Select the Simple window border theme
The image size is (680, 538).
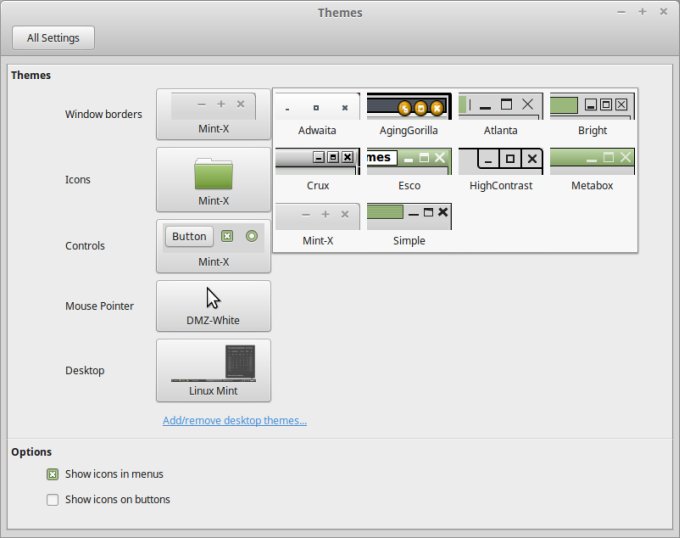click(409, 226)
